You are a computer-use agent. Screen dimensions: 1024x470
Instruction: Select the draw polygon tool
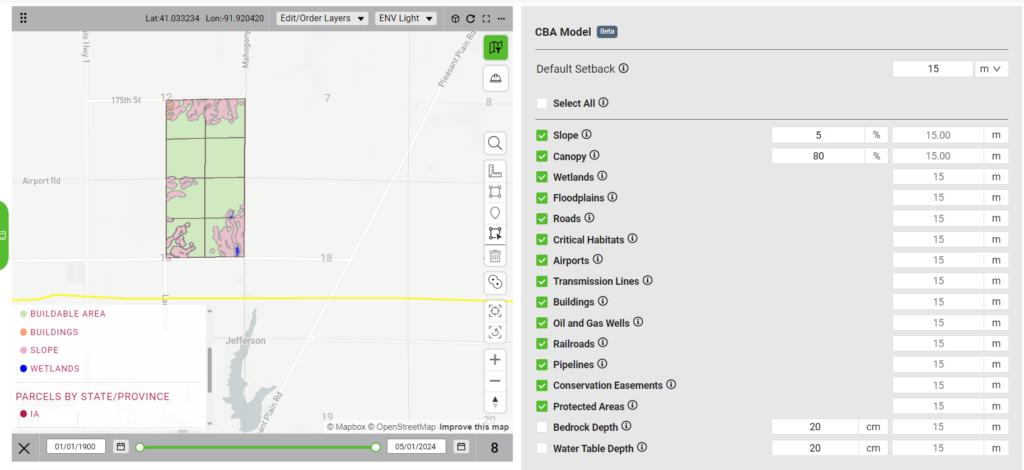tap(495, 192)
